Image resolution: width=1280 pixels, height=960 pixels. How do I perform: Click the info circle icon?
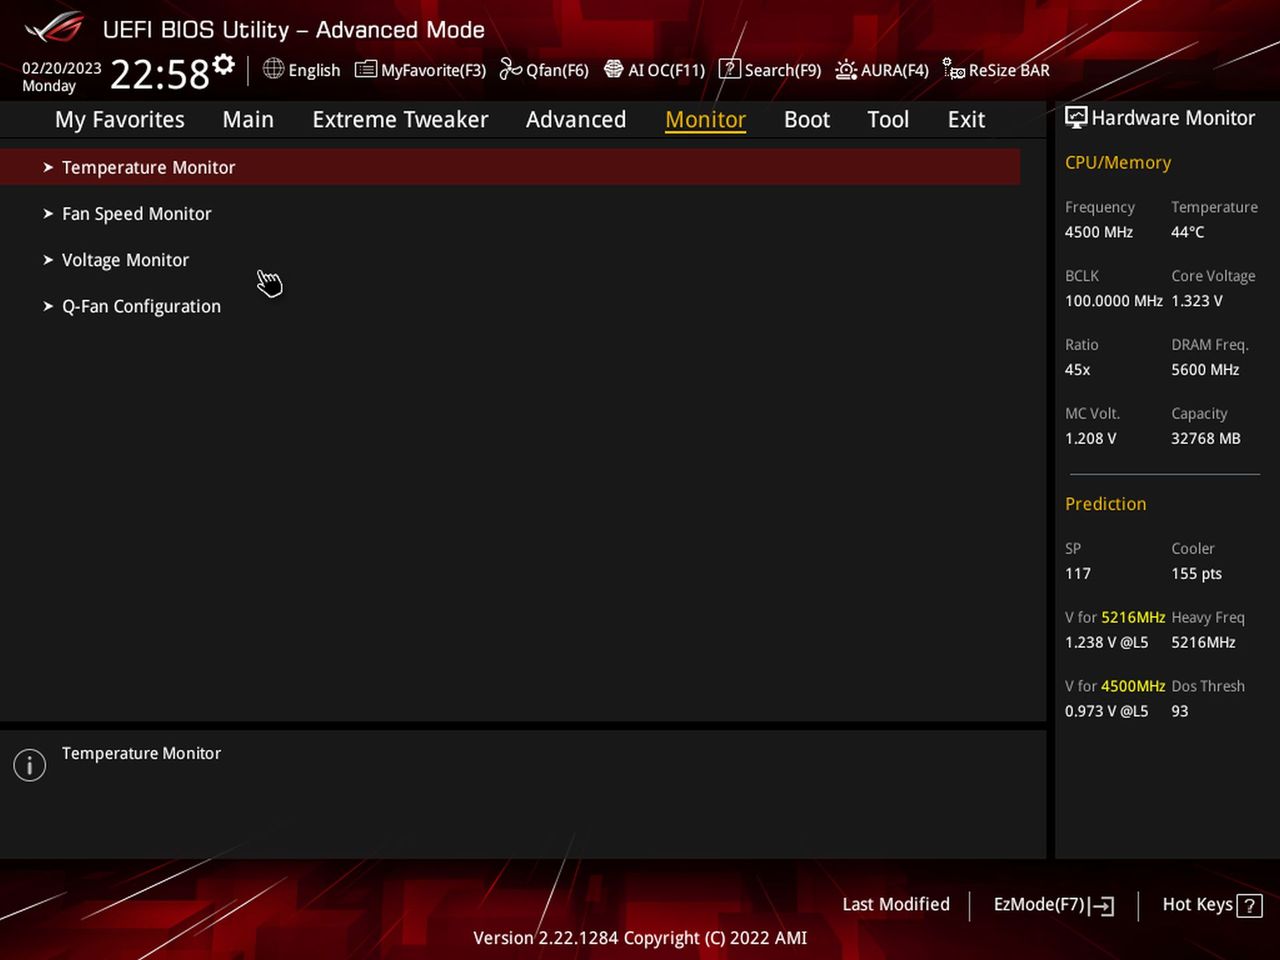30,766
